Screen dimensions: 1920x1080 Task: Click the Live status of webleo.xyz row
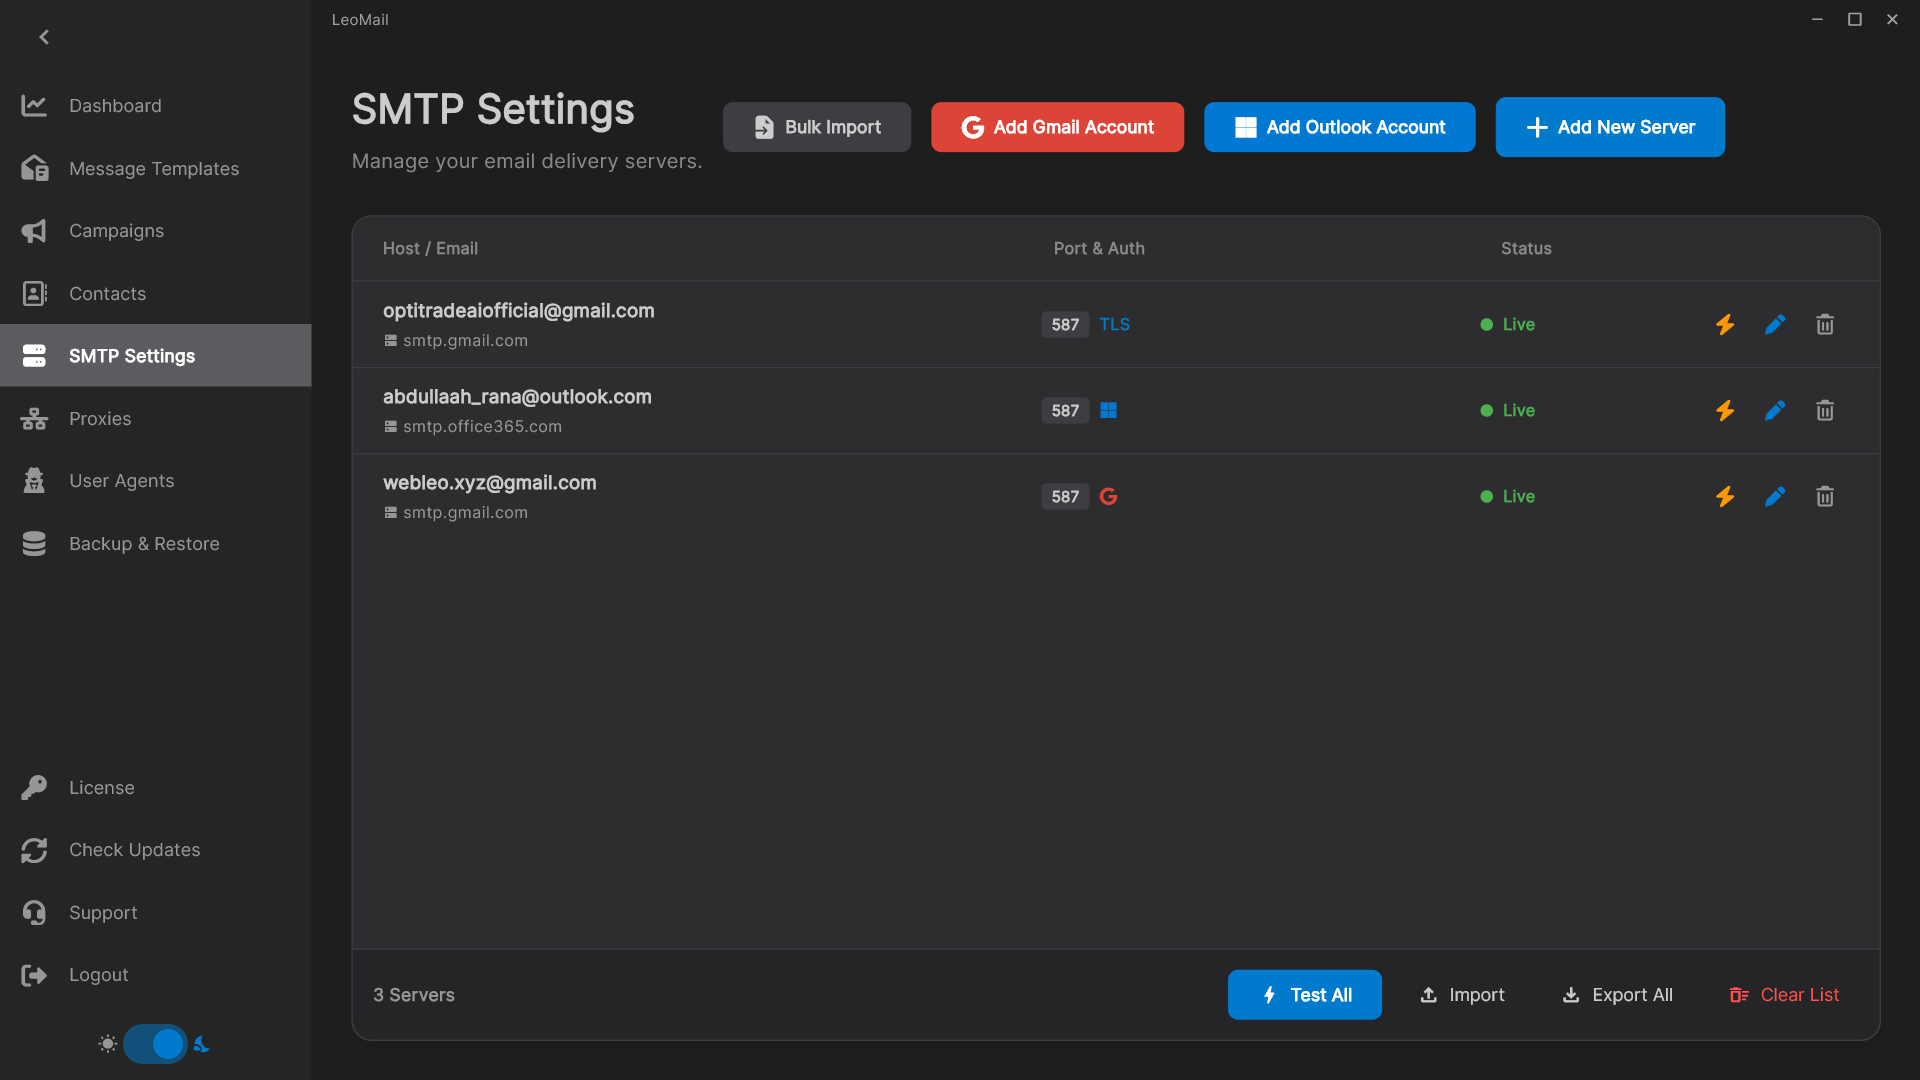pyautogui.click(x=1507, y=497)
